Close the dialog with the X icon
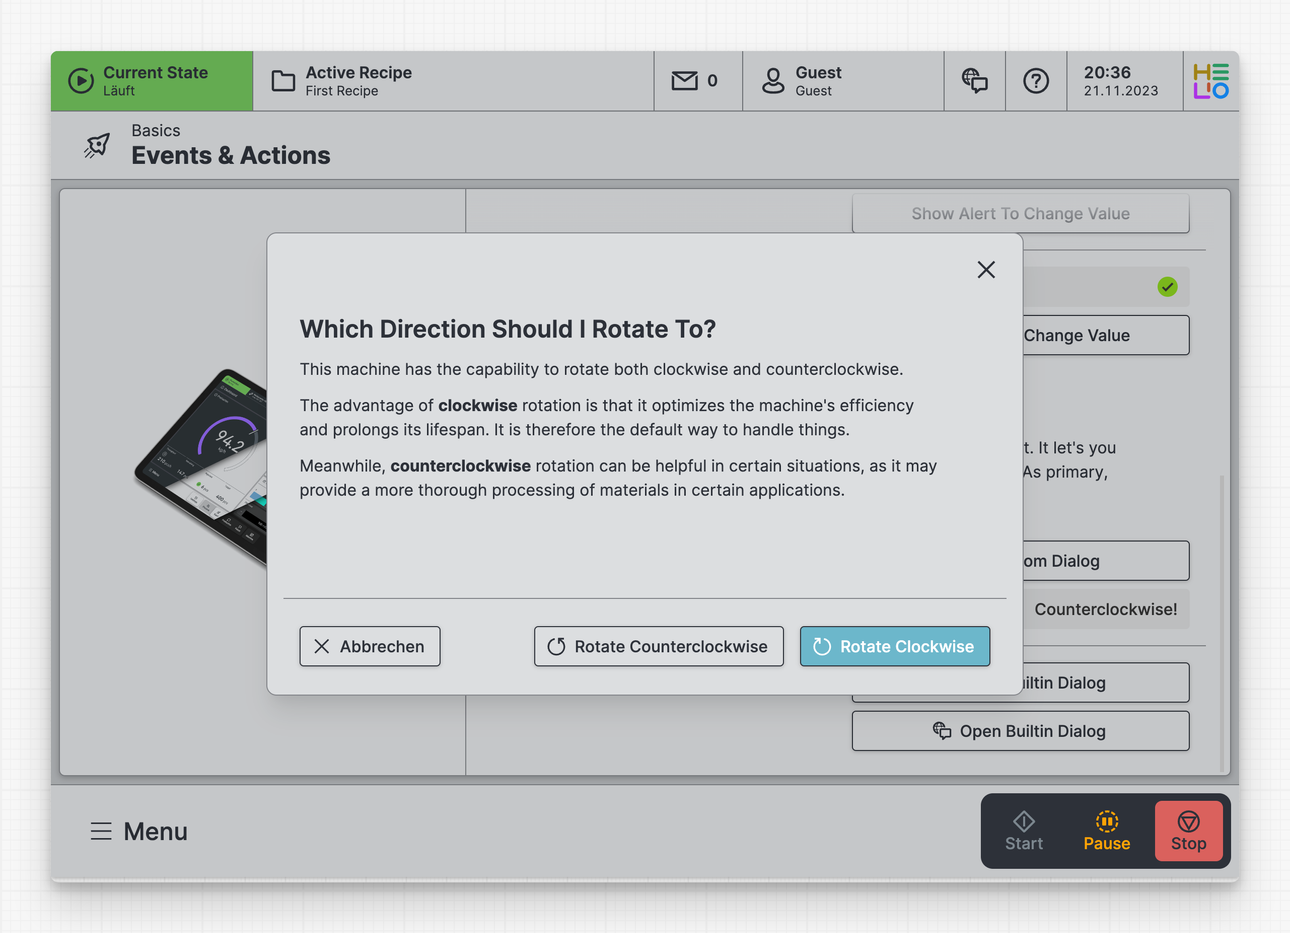This screenshot has height=933, width=1290. coord(986,270)
